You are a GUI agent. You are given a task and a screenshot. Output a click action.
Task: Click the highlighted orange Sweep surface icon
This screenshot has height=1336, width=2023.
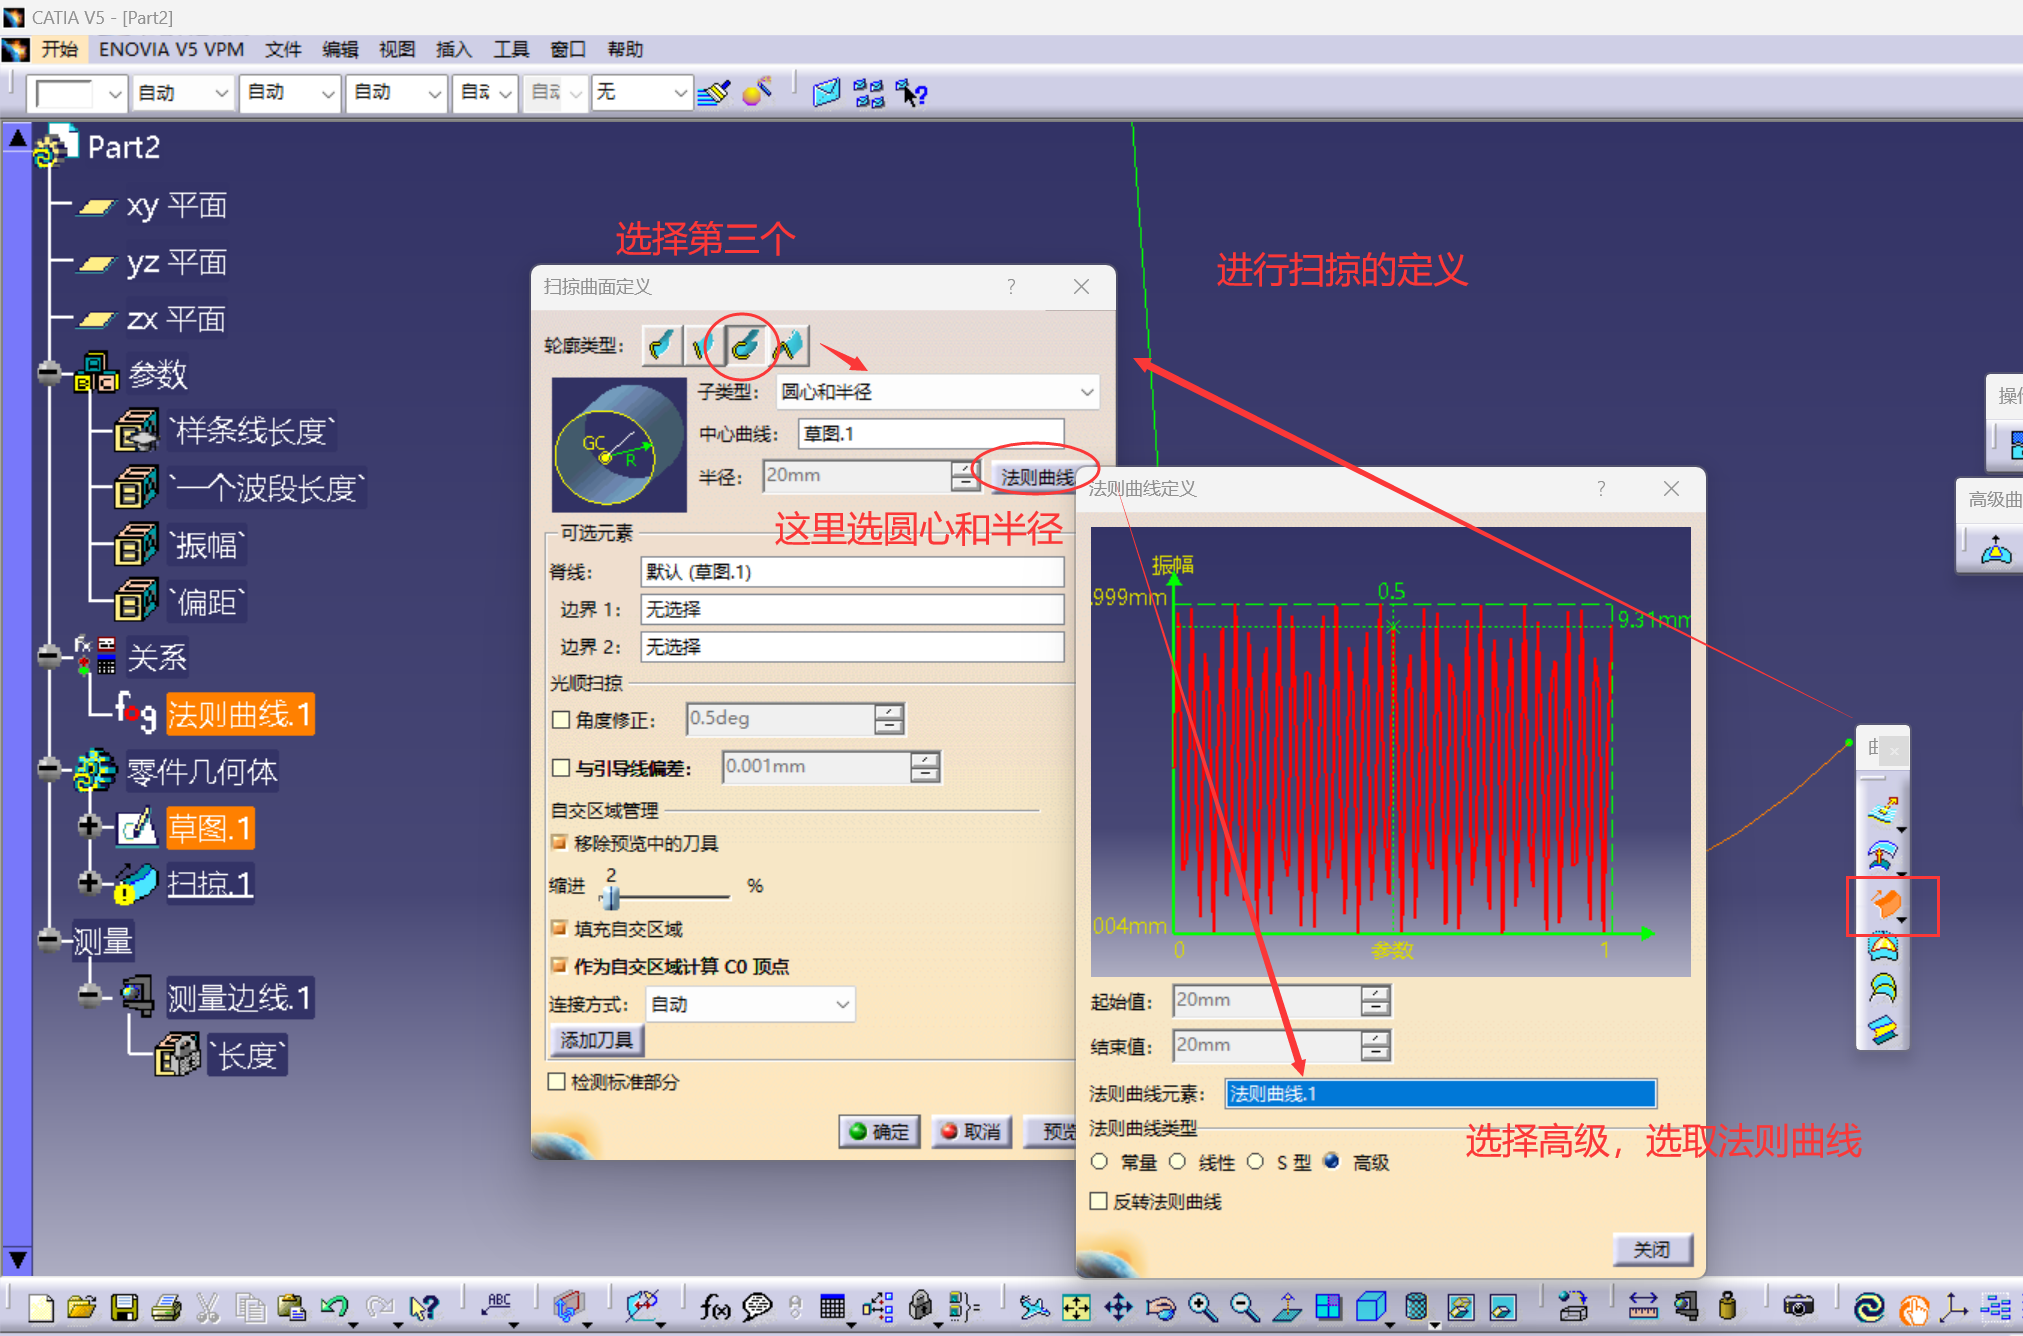click(x=1886, y=904)
